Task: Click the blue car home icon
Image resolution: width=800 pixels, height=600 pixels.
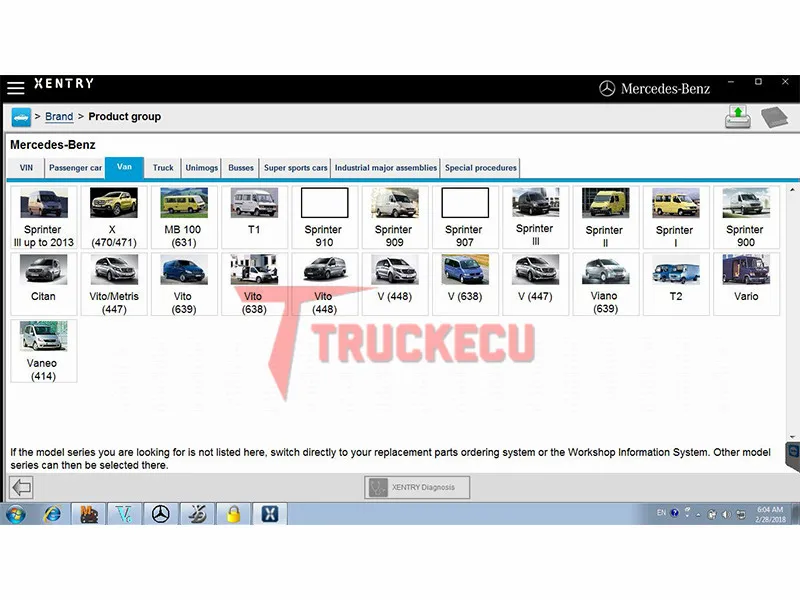Action: [21, 117]
